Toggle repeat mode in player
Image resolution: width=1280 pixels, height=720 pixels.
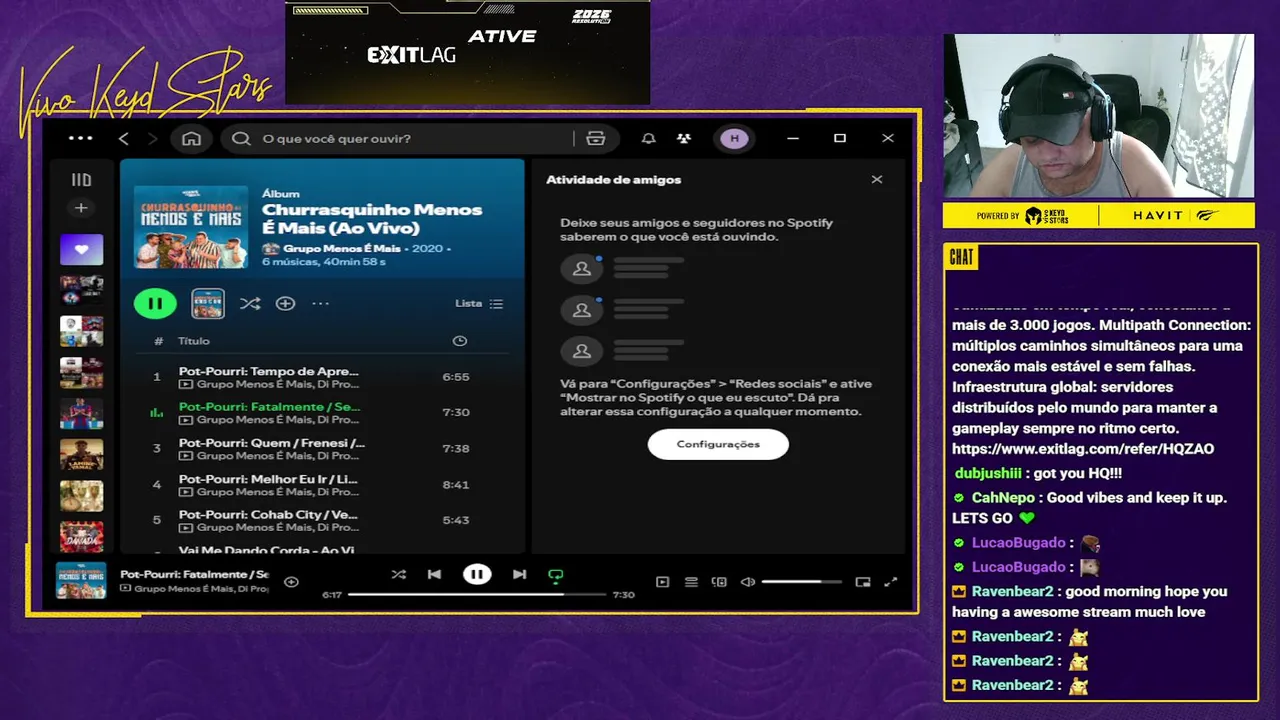[x=556, y=575]
